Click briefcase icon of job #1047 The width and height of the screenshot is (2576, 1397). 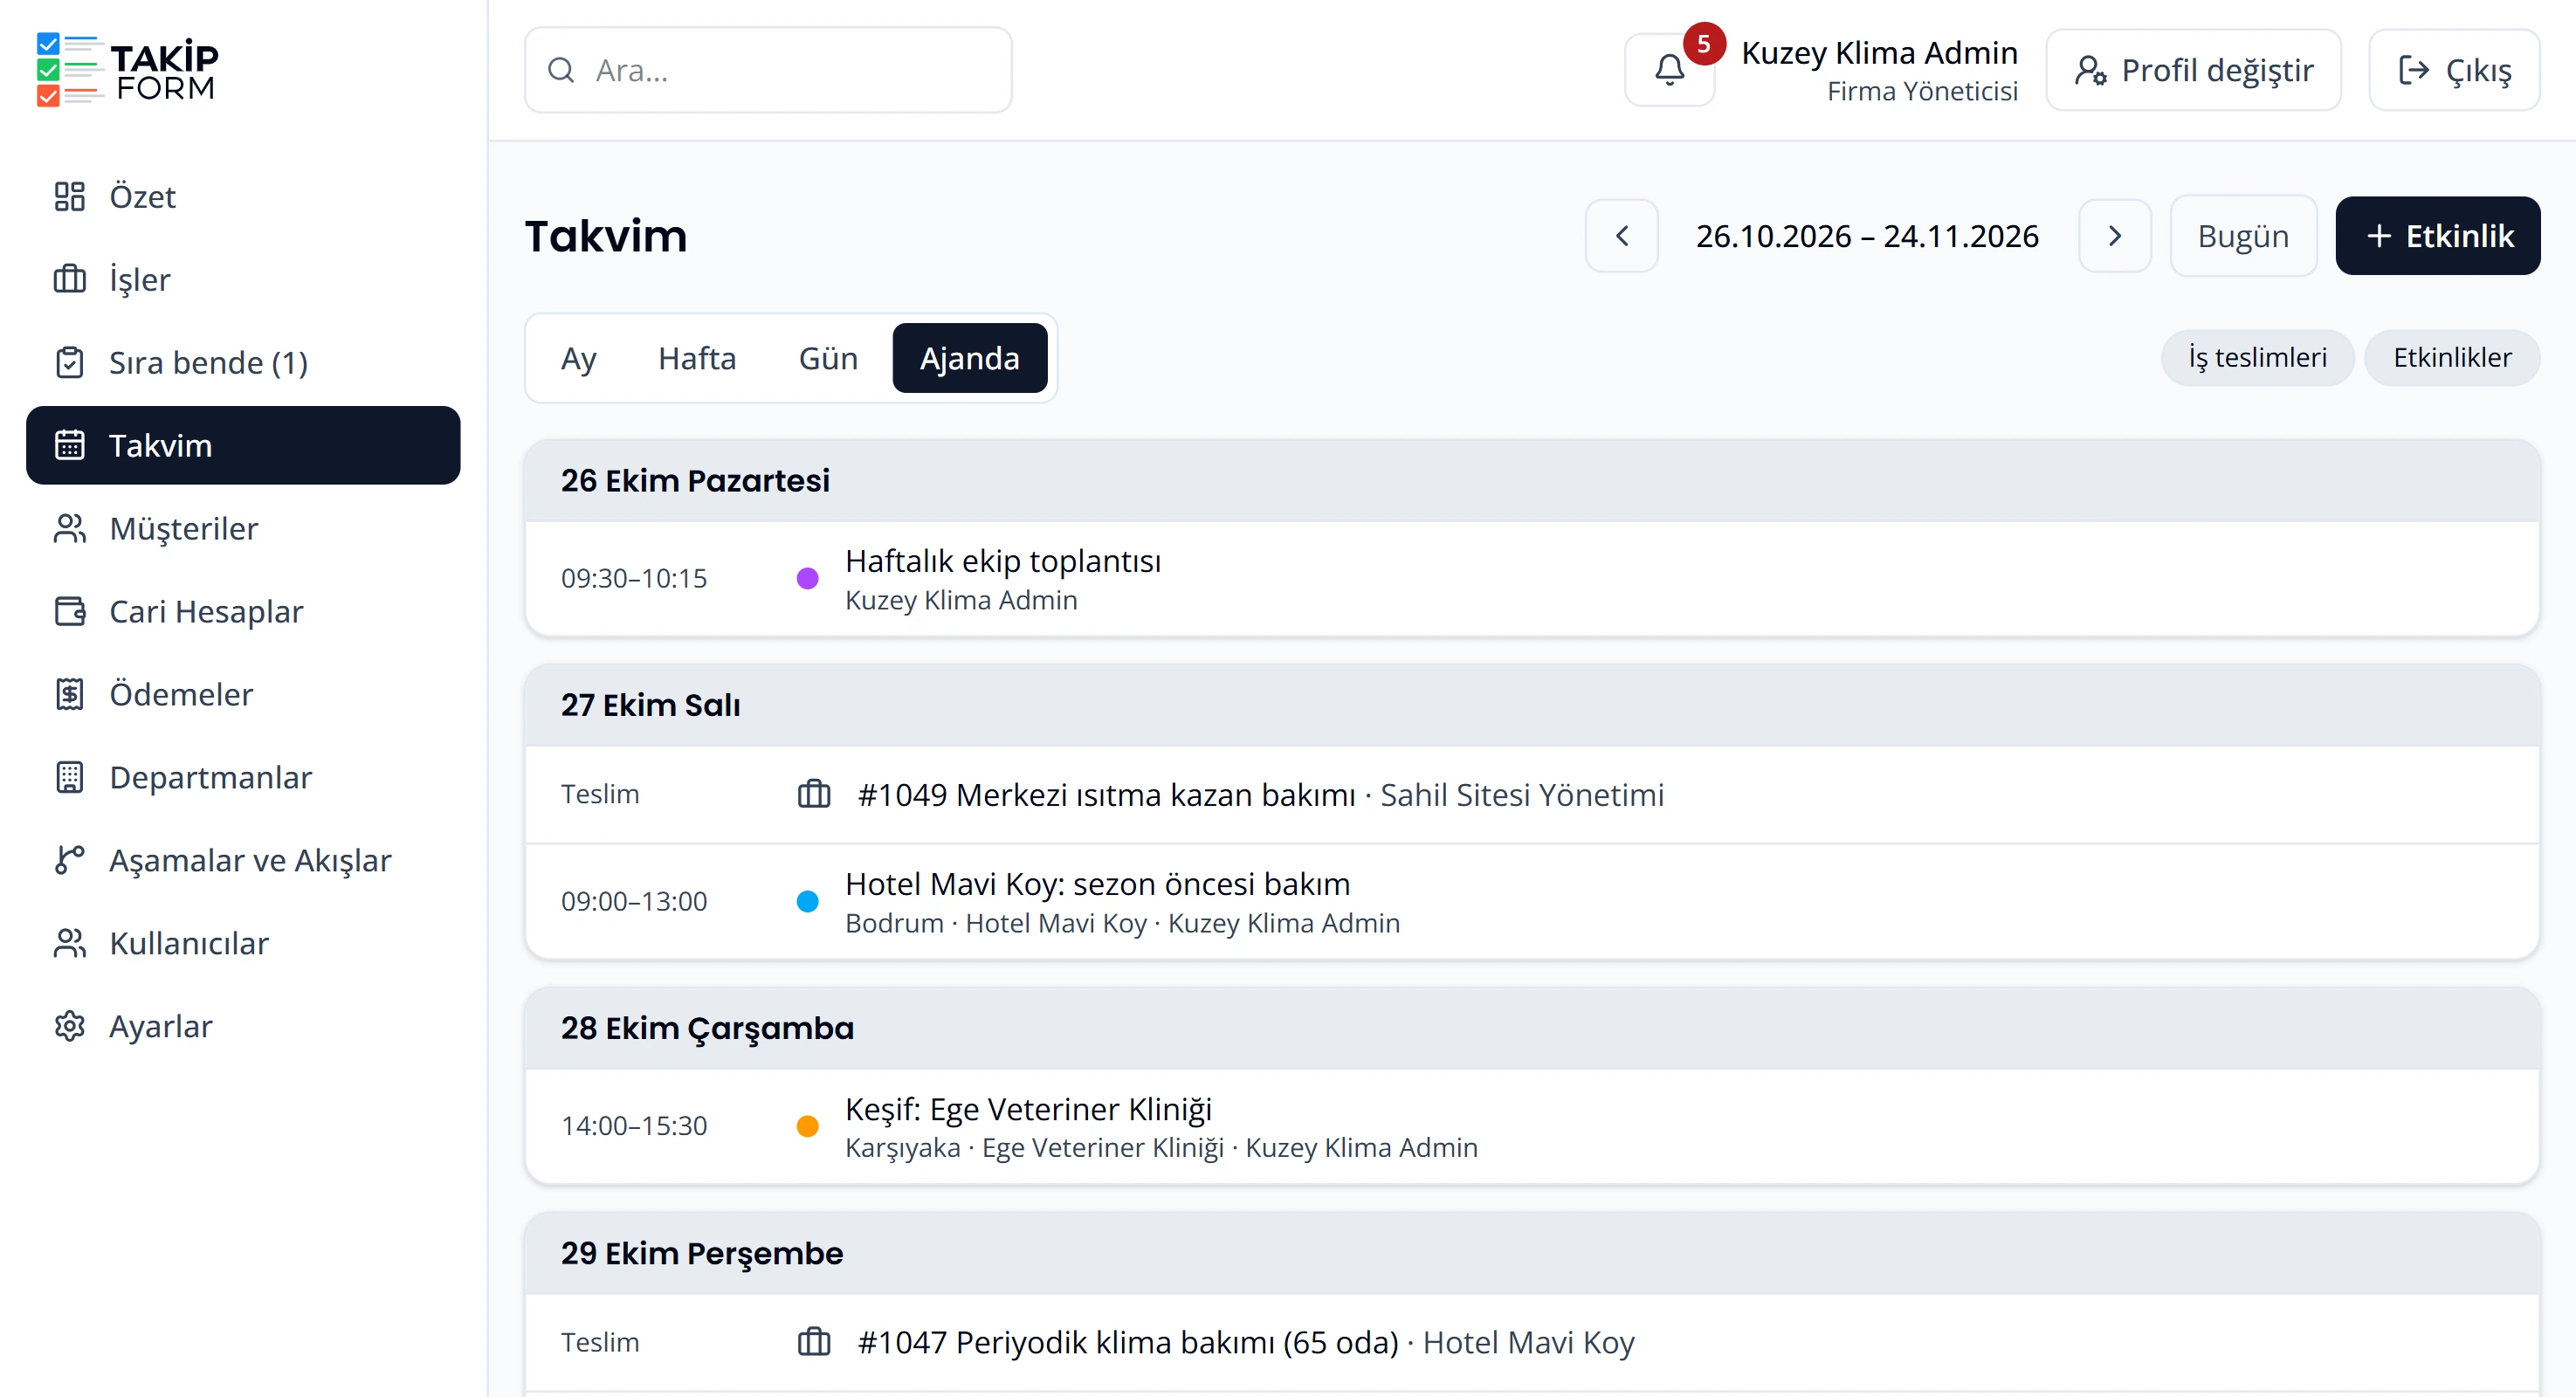[x=814, y=1341]
